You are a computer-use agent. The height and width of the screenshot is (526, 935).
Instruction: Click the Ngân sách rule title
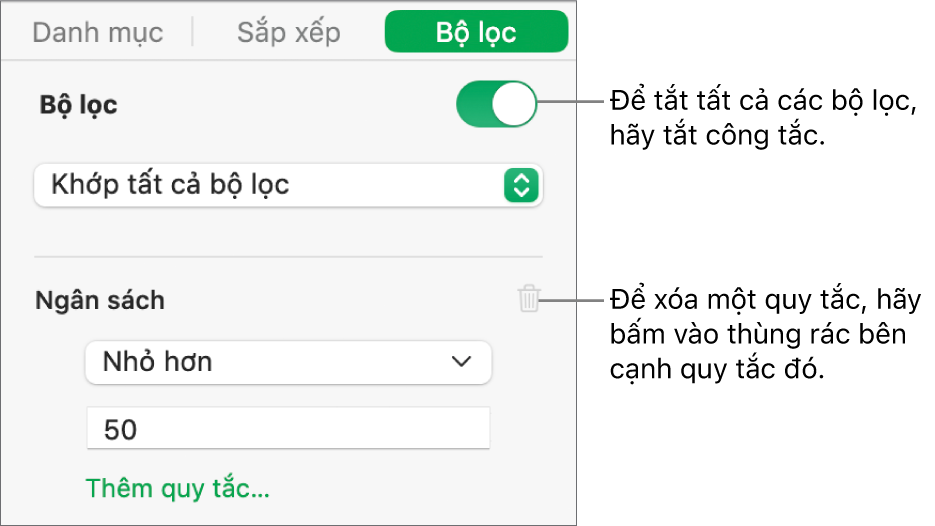pyautogui.click(x=100, y=299)
